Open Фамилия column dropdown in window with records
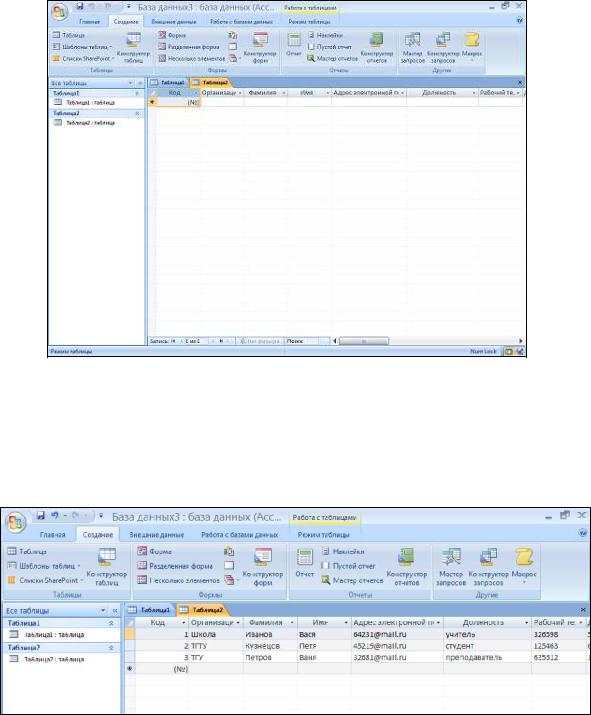The height and width of the screenshot is (715, 591). pyautogui.click(x=291, y=622)
